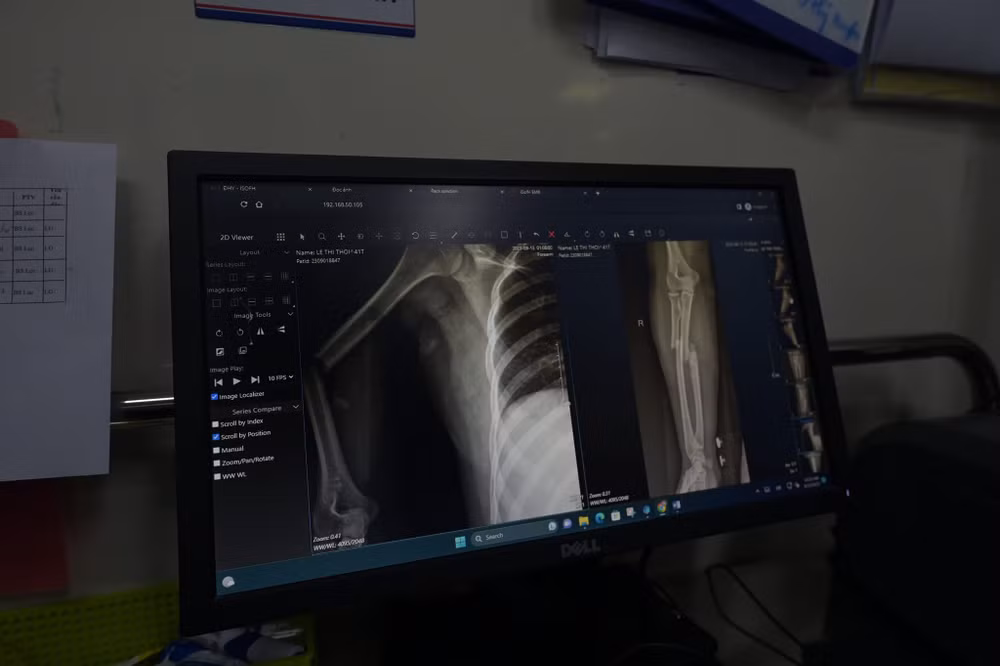The height and width of the screenshot is (666, 1000).
Task: Uncheck Scroll by Position checkbox
Action: (x=216, y=436)
